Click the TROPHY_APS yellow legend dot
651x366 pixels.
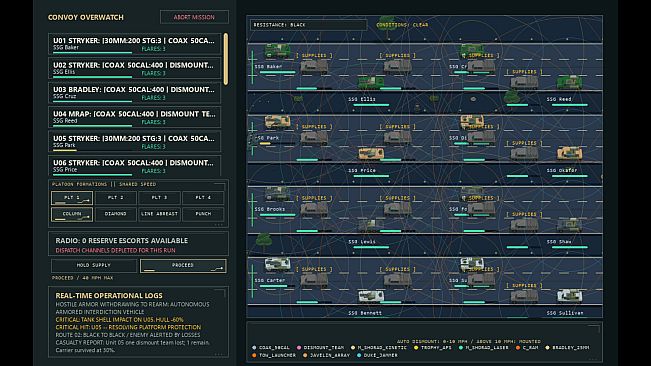(416, 348)
